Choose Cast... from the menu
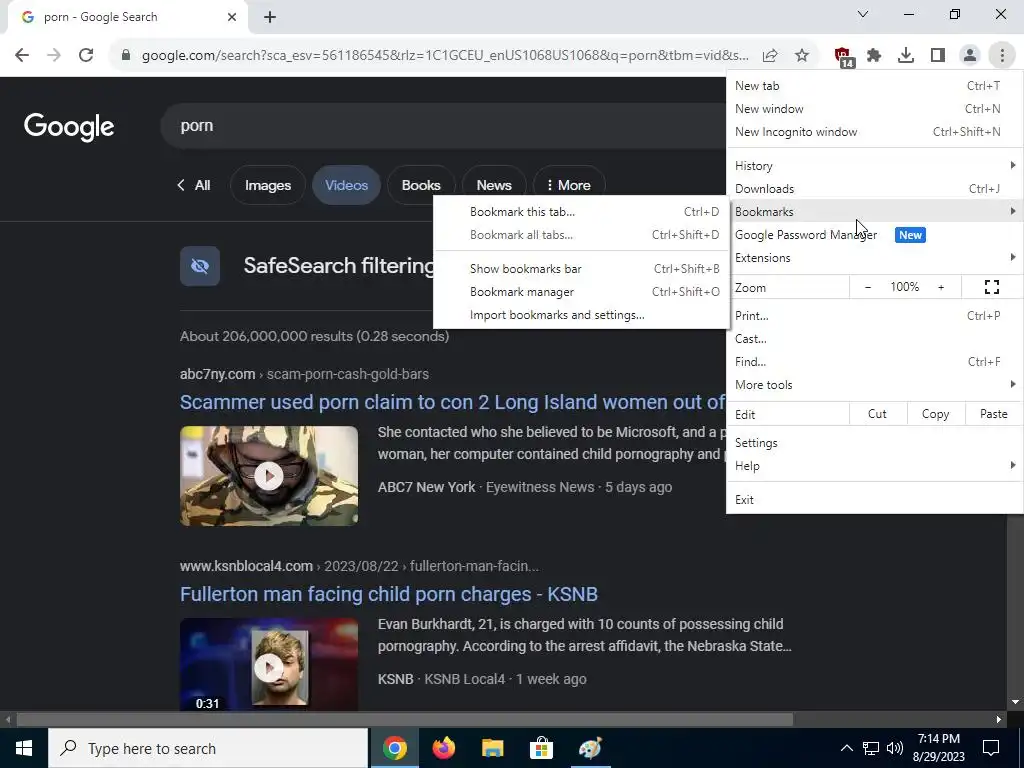The image size is (1024, 768). coord(874,339)
